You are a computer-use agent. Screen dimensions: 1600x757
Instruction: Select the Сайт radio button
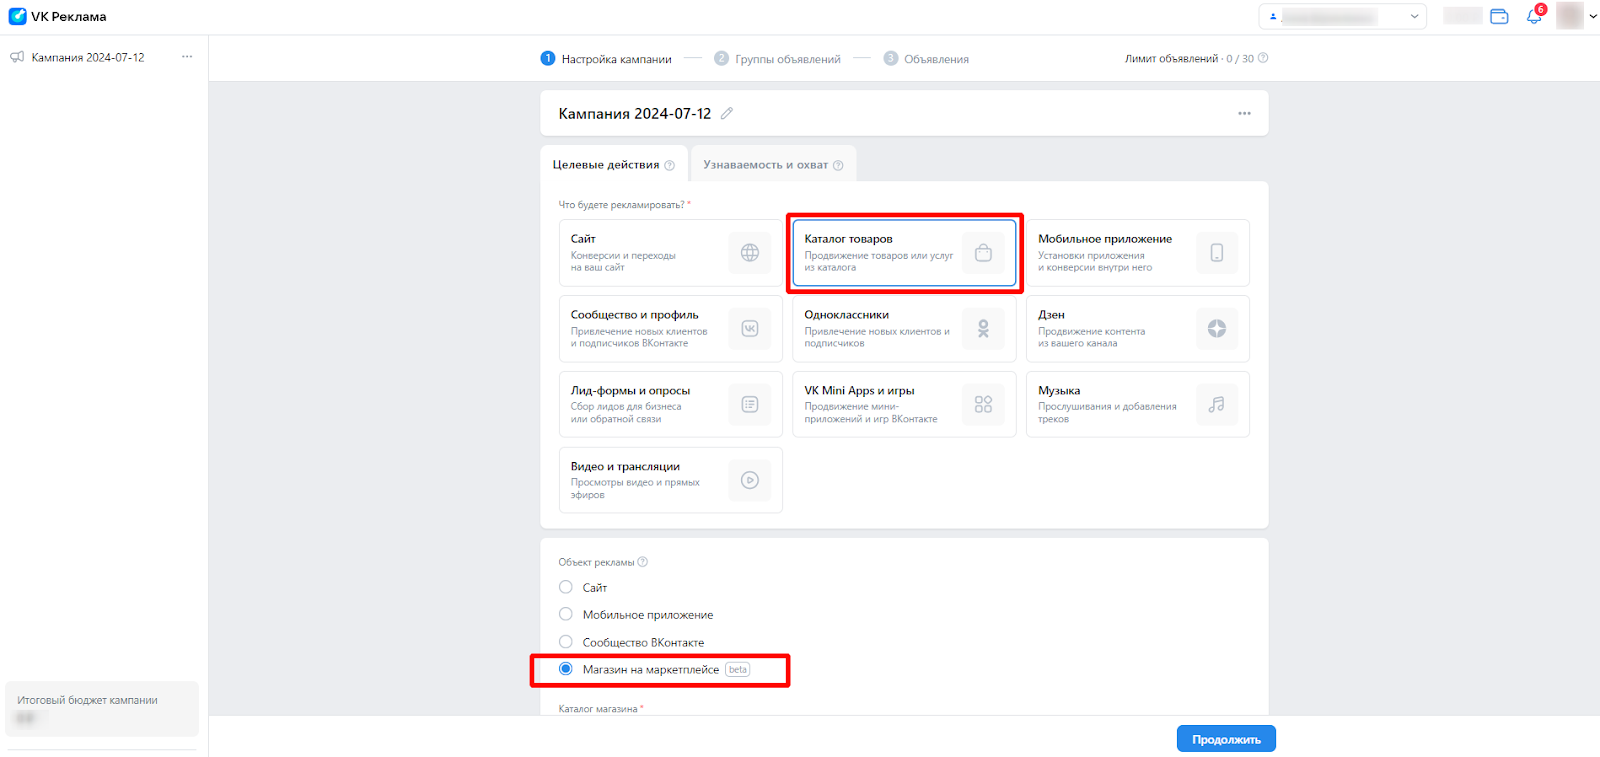tap(566, 587)
